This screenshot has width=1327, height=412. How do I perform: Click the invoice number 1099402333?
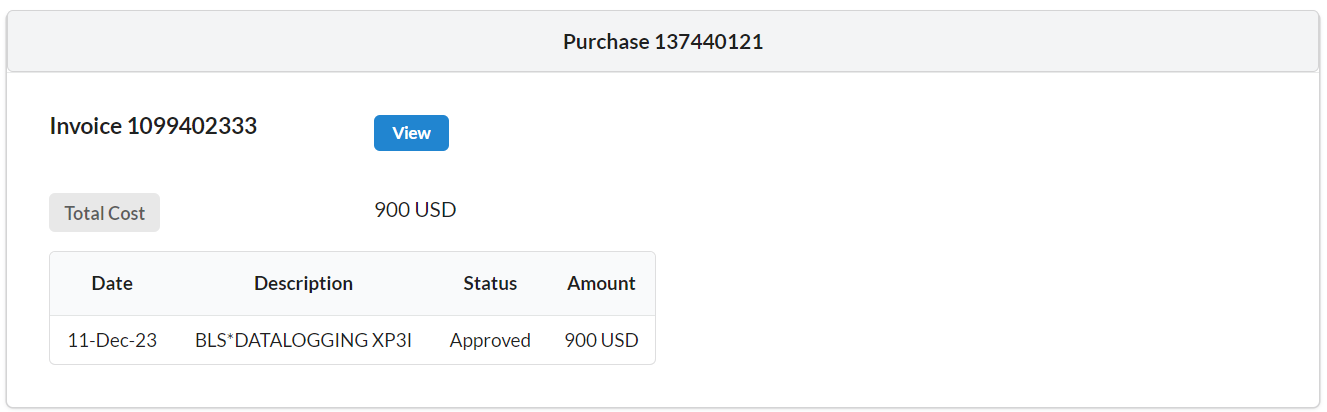[192, 126]
